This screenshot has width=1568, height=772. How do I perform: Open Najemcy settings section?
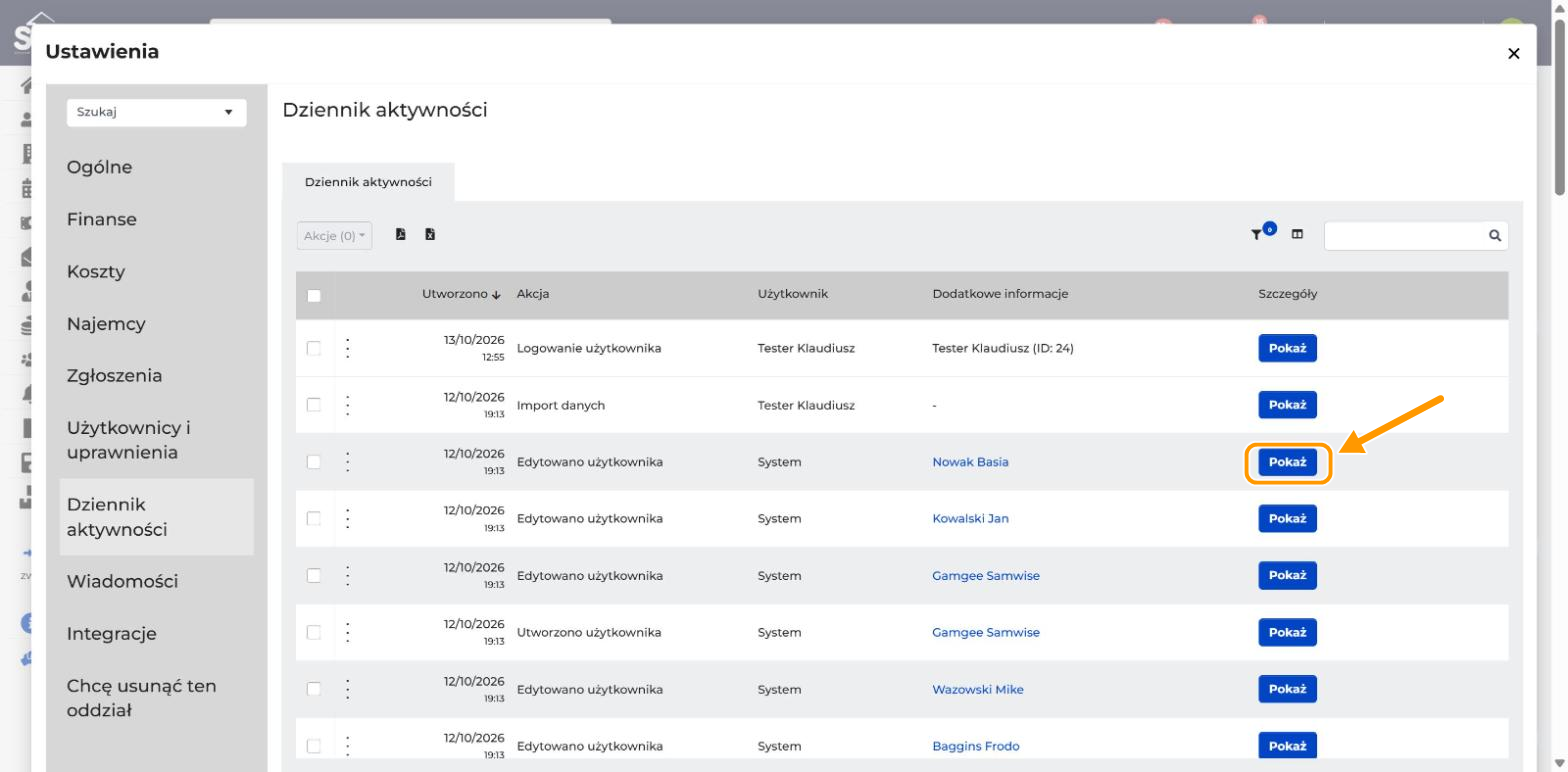(x=106, y=324)
